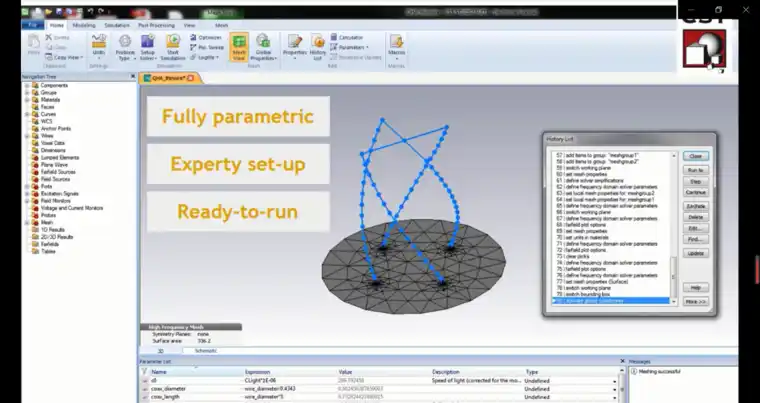Expand the Materials tree node
Image resolution: width=760 pixels, height=403 pixels.
click(27, 100)
